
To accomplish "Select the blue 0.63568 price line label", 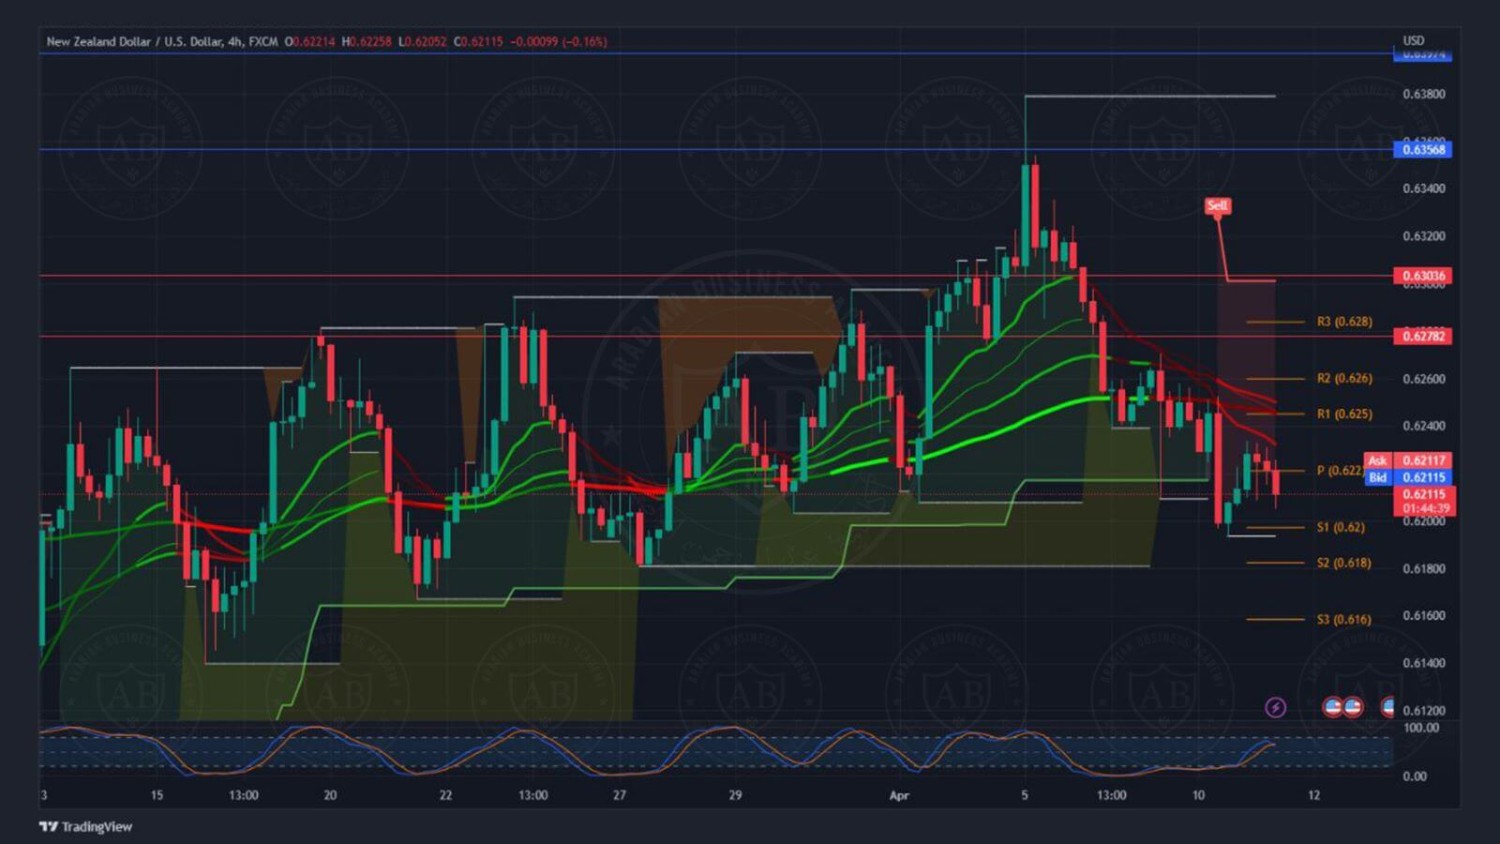I will click(1423, 149).
